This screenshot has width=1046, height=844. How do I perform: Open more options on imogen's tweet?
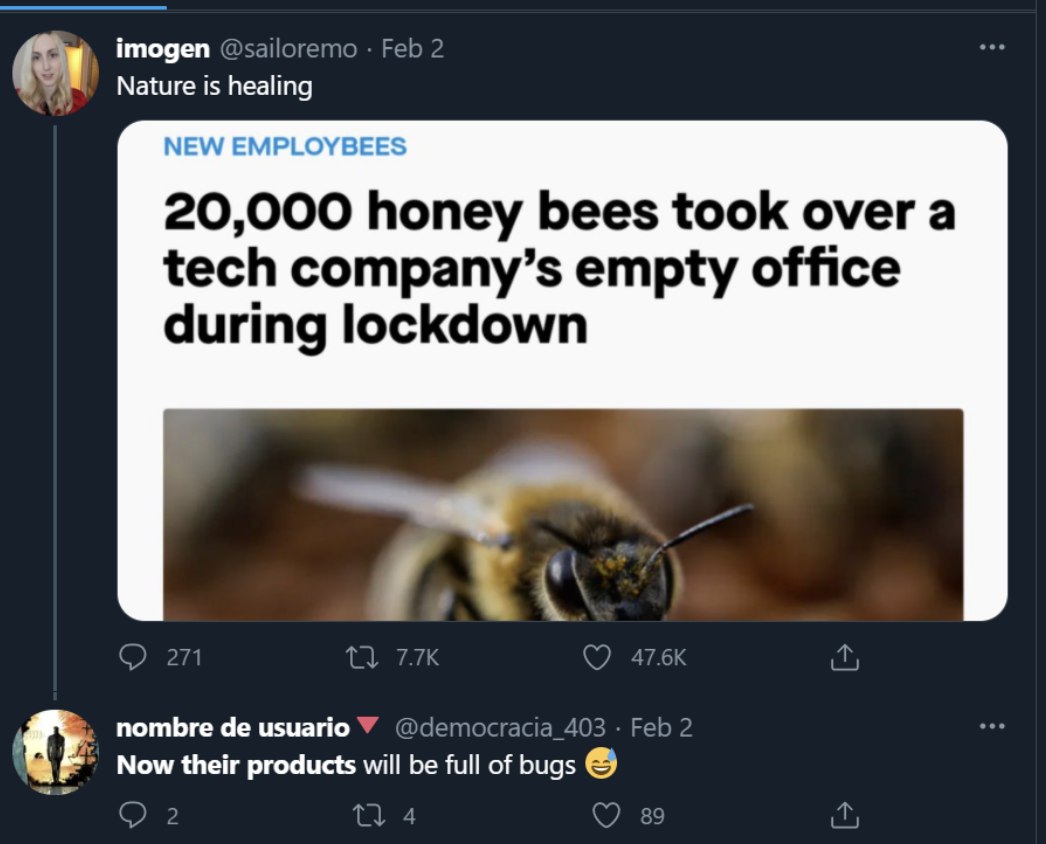coord(992,47)
